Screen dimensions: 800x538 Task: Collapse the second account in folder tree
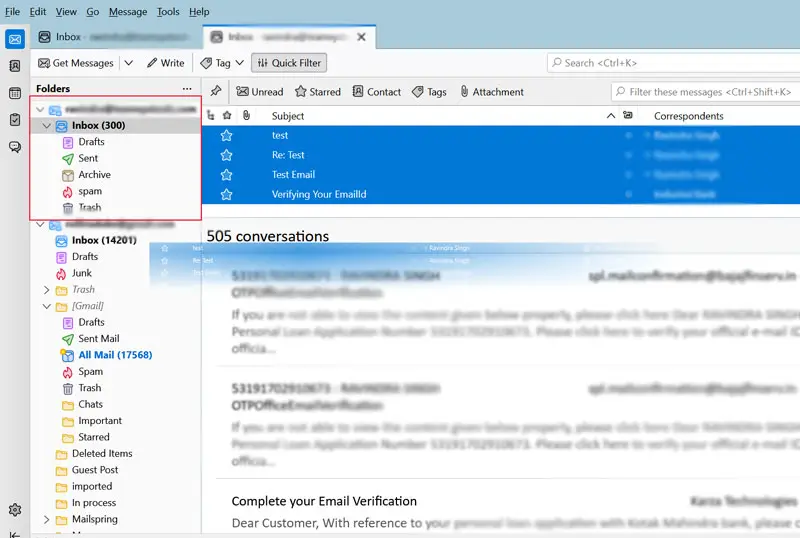(x=40, y=224)
